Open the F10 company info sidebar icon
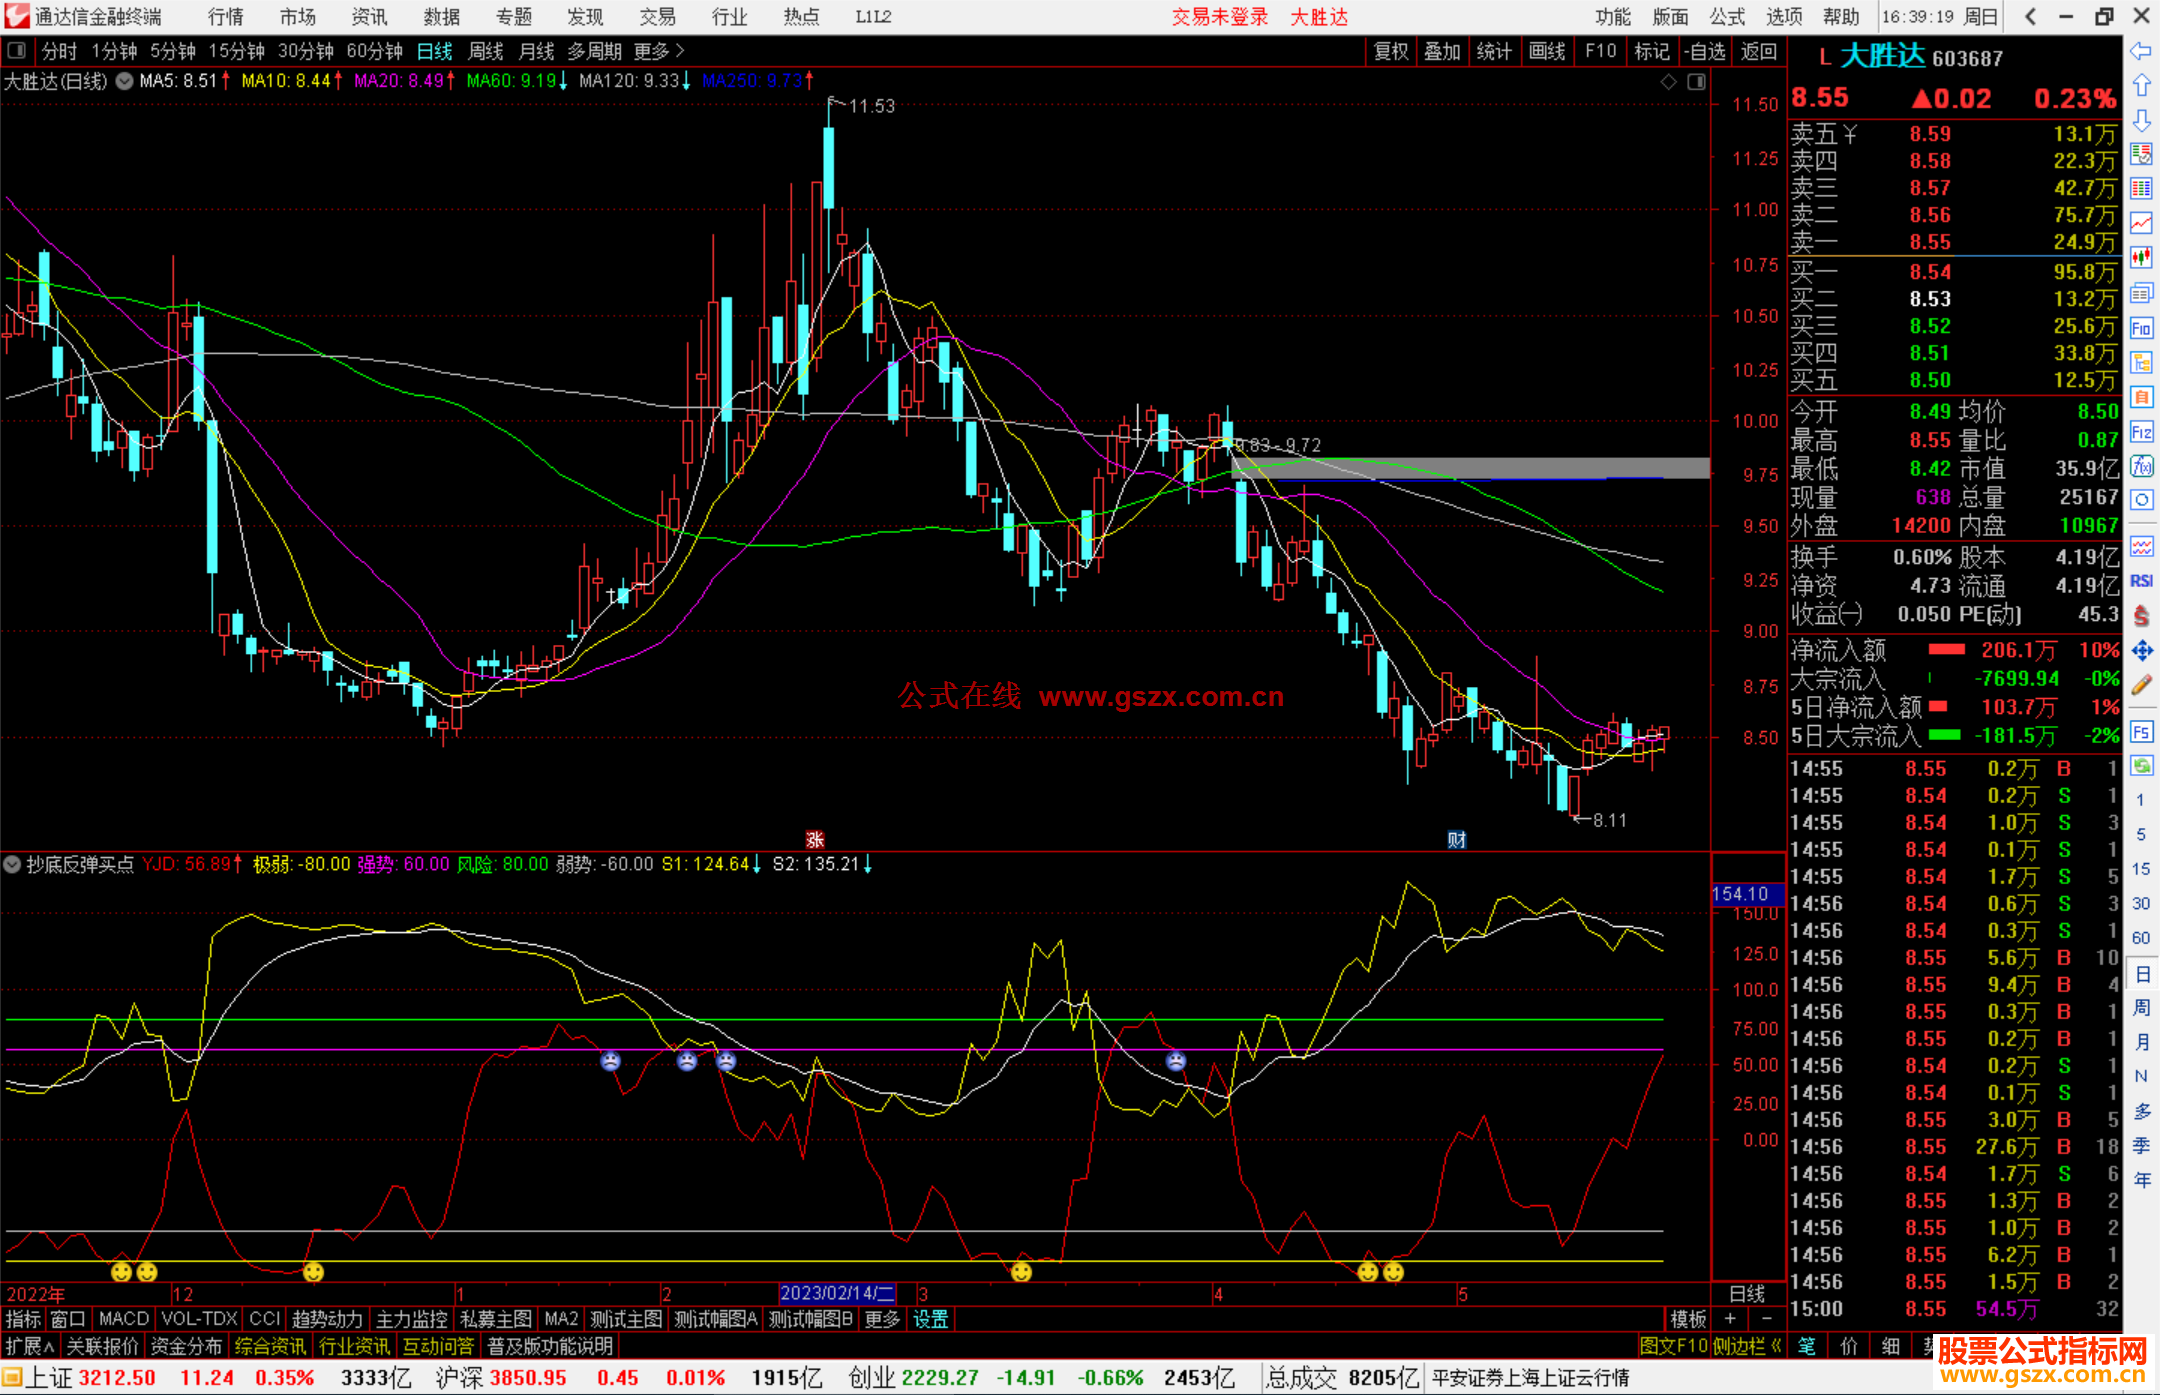Viewport: 2160px width, 1395px height. pos(2141,328)
